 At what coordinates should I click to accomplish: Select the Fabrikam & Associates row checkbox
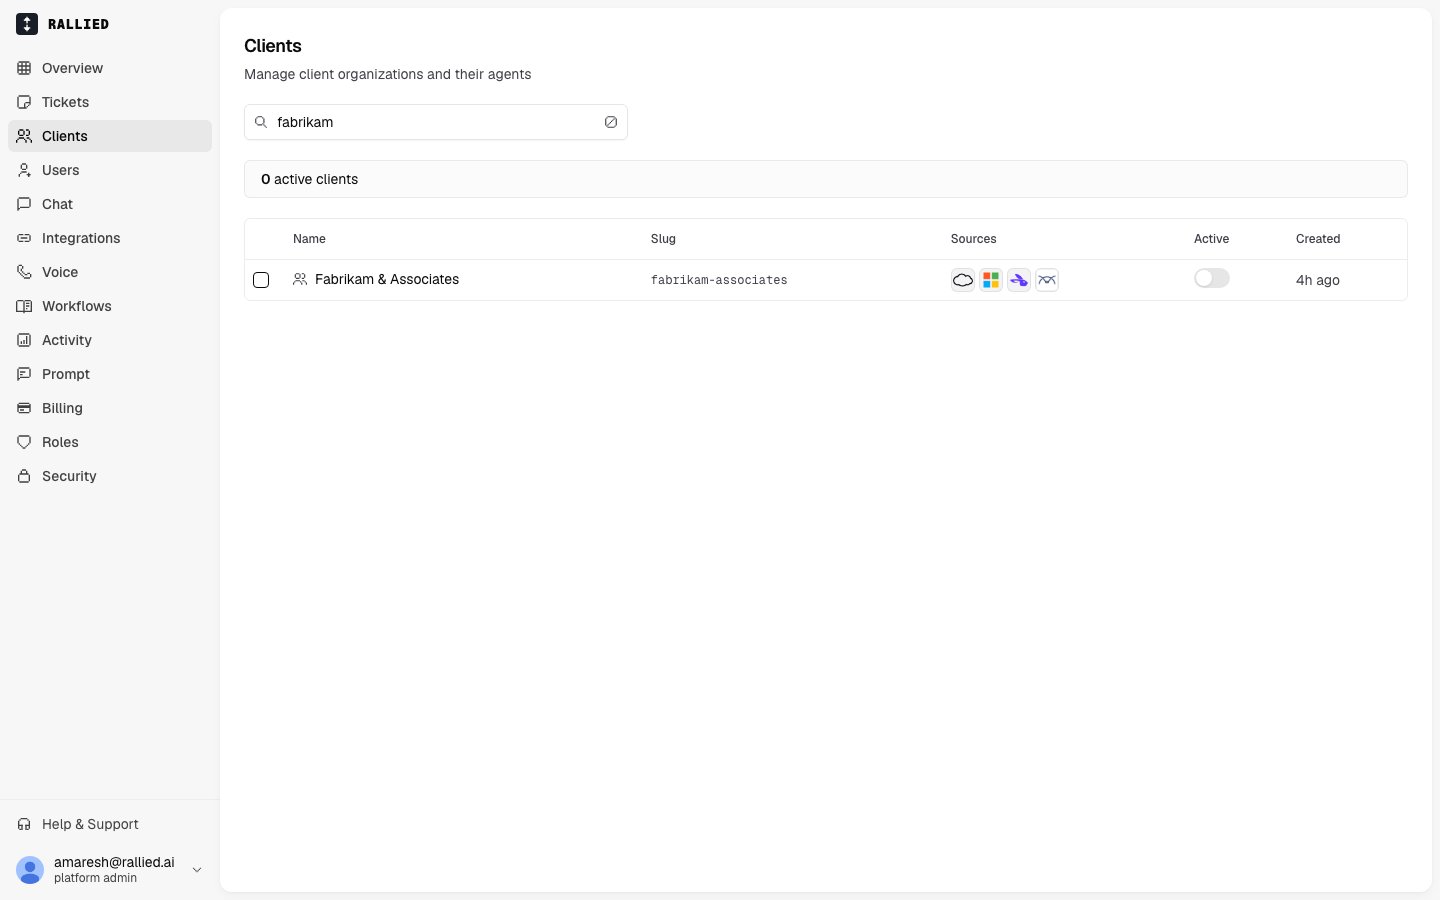pos(261,280)
